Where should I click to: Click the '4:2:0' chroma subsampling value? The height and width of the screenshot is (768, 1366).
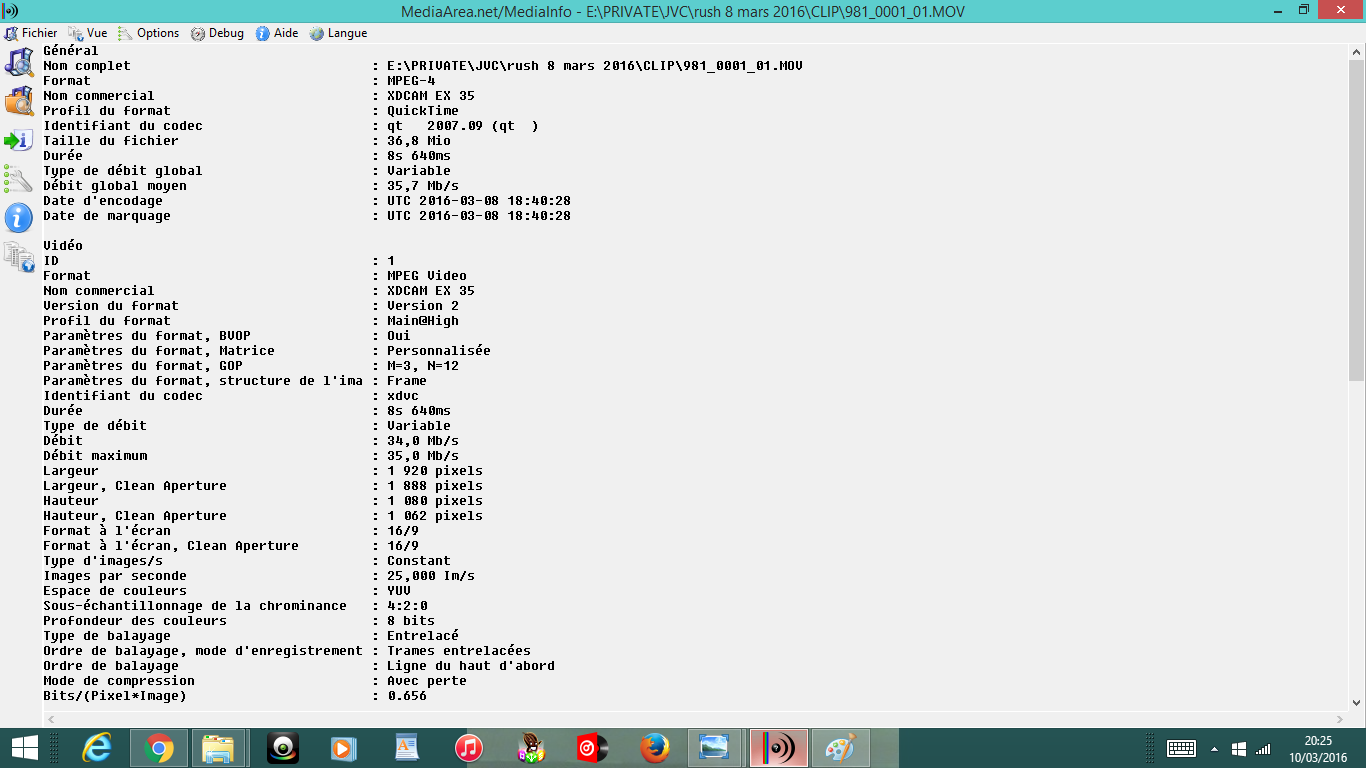tap(407, 606)
